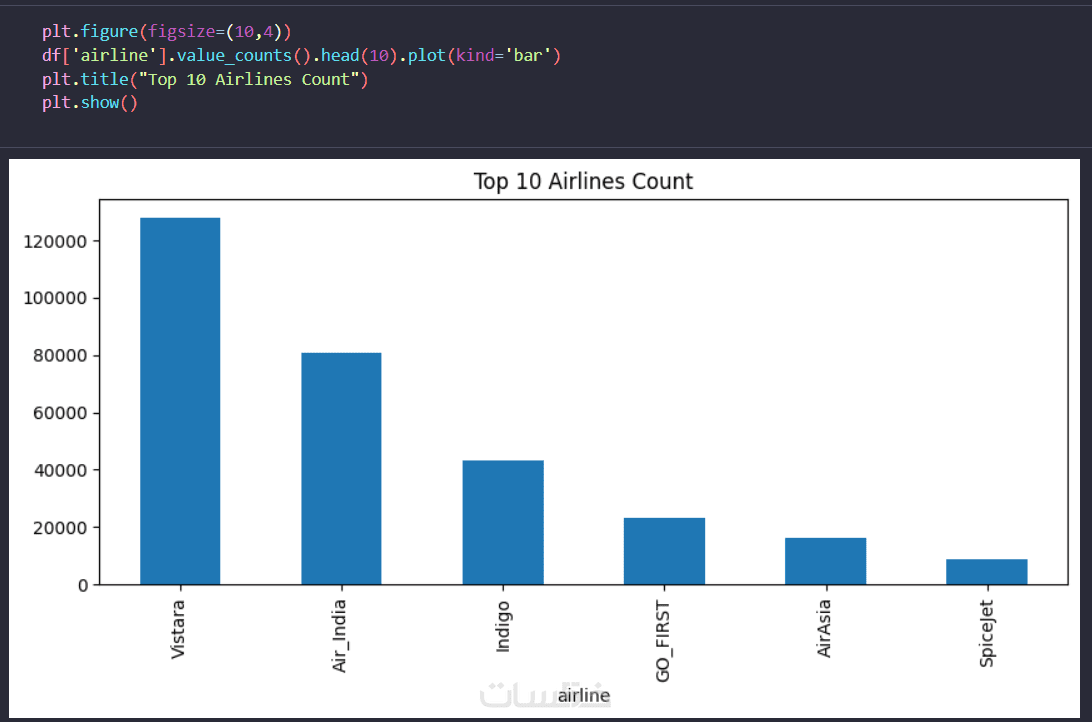Screen dimensions: 1092x722
Task: Click the 40000 y-axis tick label
Action: [60, 471]
